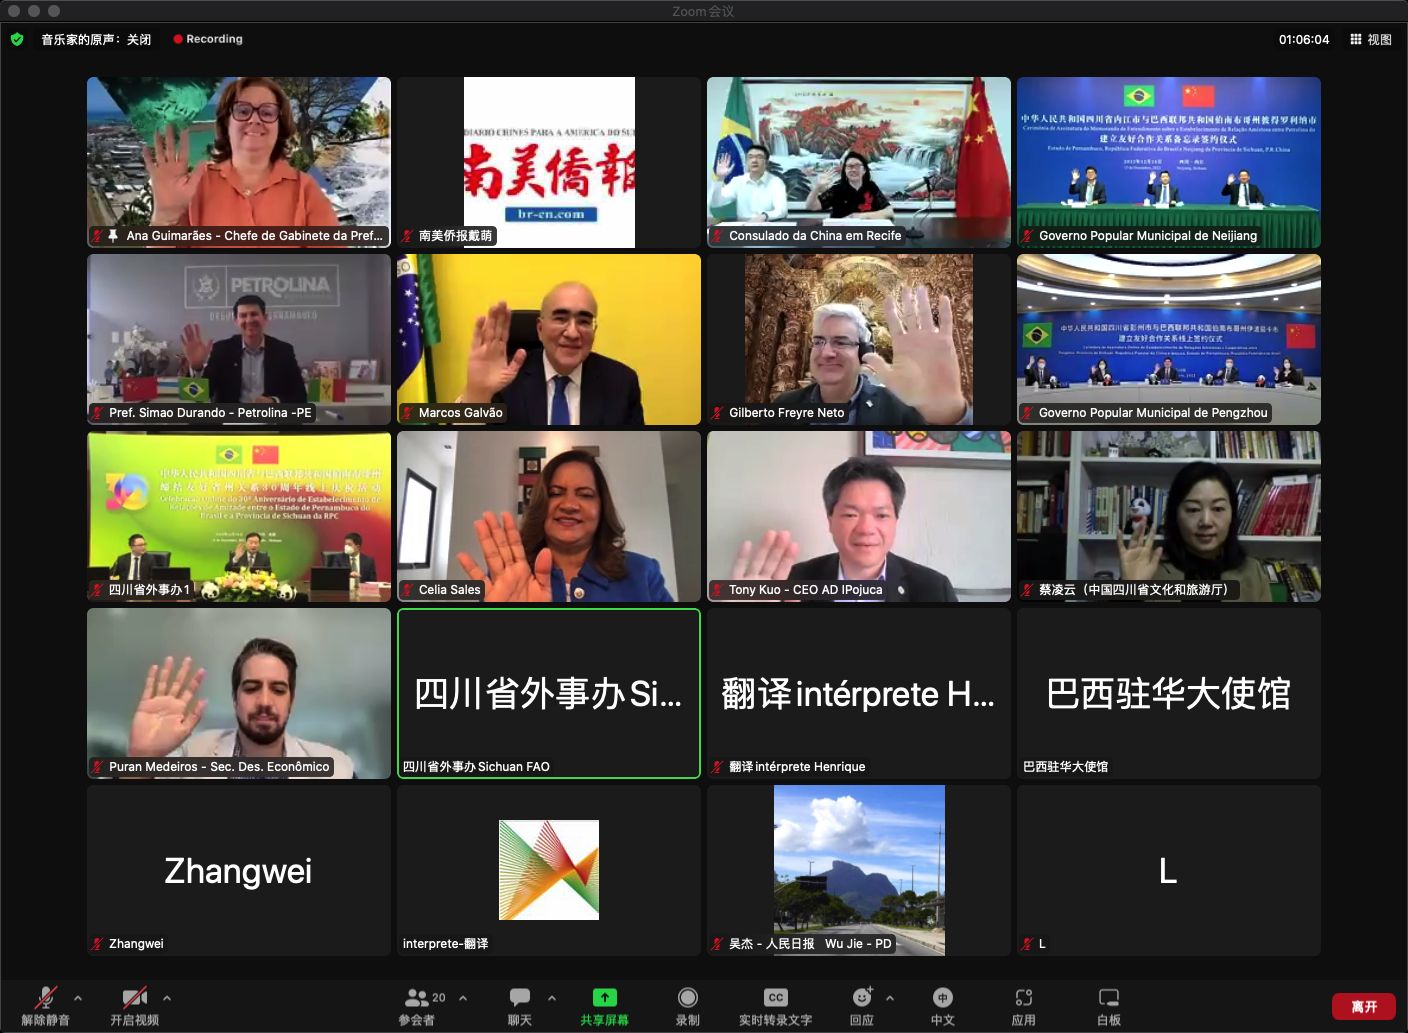Expand the arrow next to Participants count
The image size is (1408, 1033).
pos(463,998)
